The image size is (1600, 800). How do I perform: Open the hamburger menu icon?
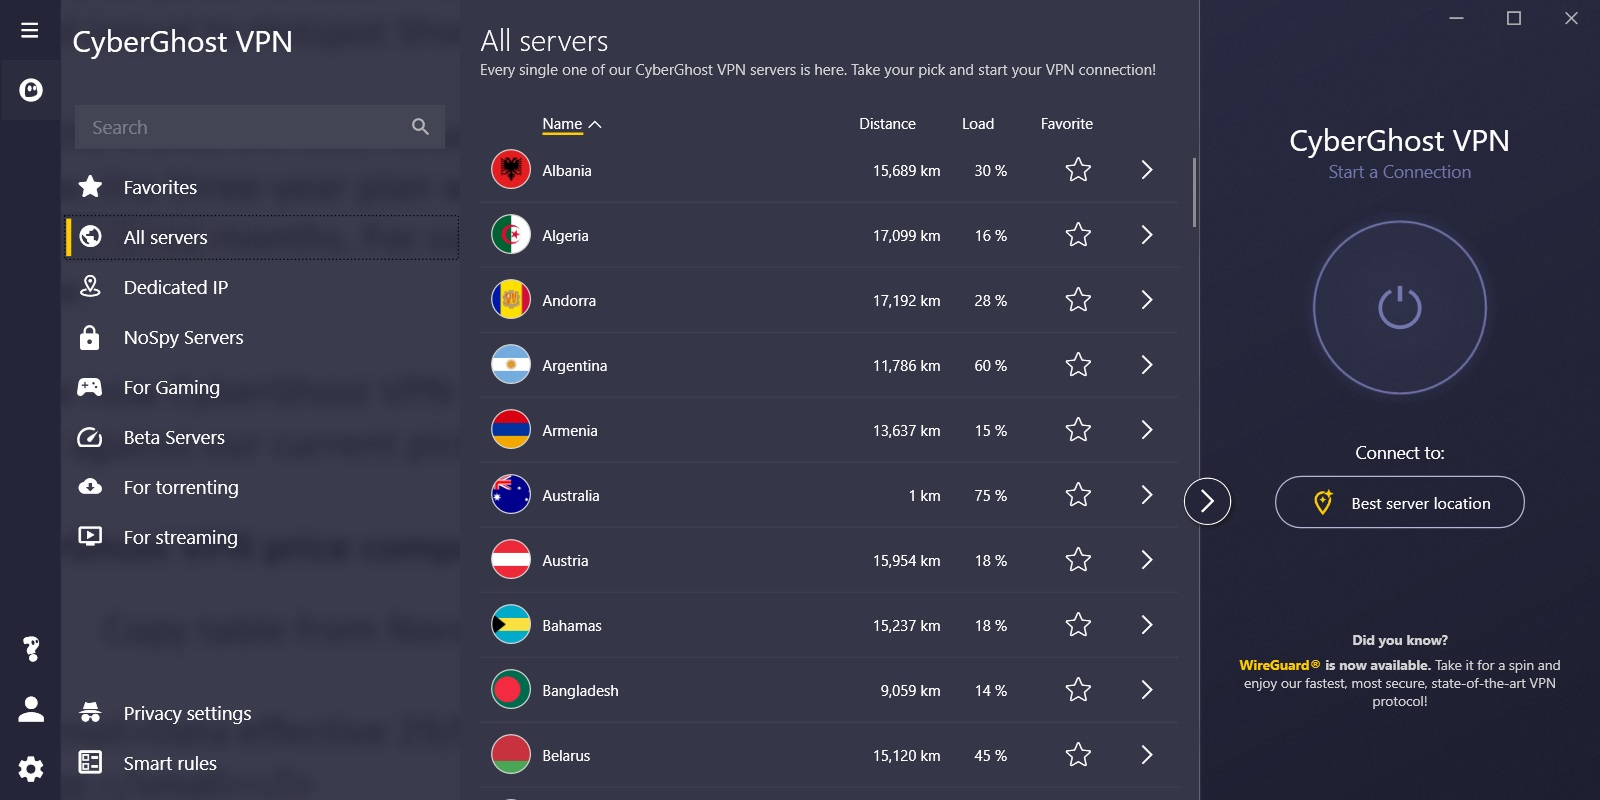[30, 30]
